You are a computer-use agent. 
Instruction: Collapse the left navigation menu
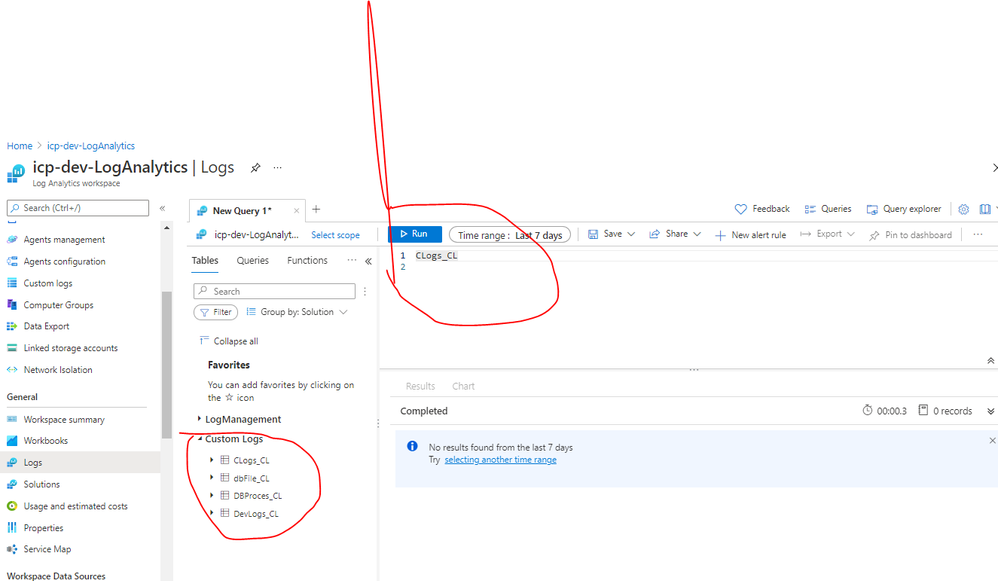coord(162,208)
